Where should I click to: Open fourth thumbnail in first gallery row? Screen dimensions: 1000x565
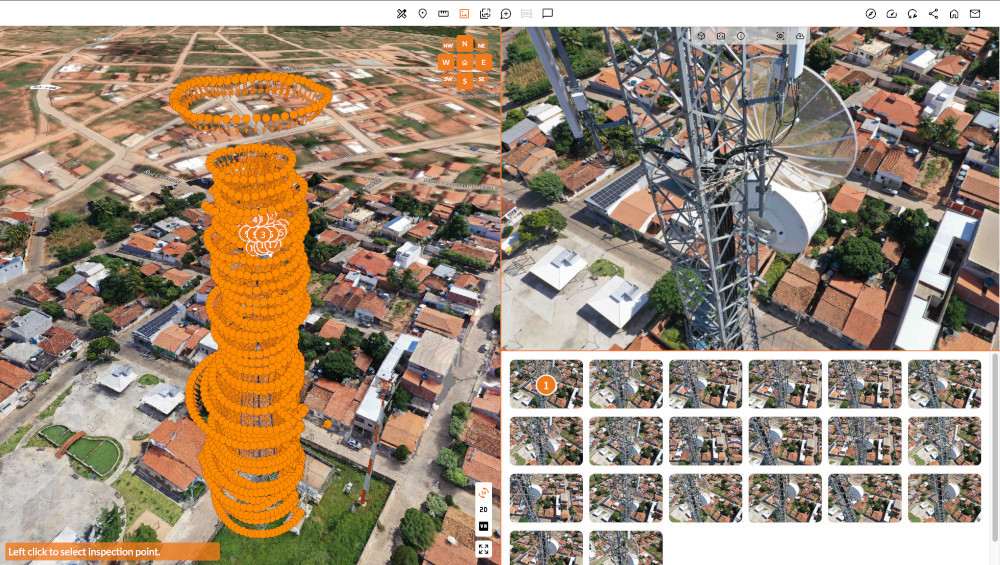pos(785,384)
